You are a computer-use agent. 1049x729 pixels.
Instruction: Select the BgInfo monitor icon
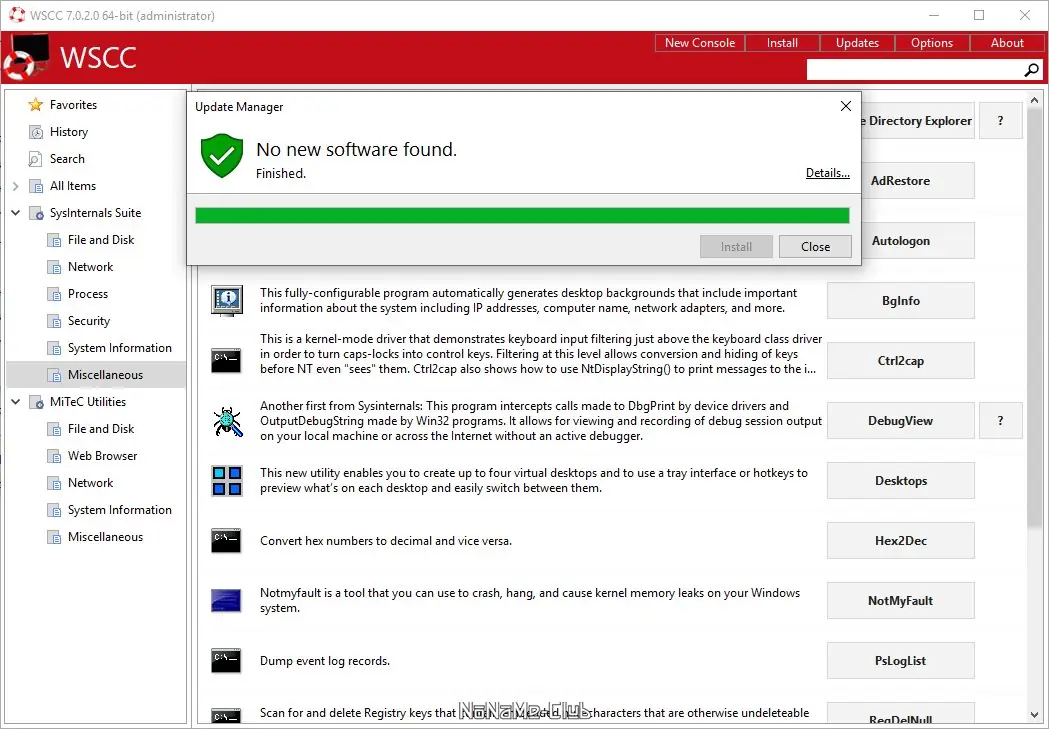coord(226,300)
